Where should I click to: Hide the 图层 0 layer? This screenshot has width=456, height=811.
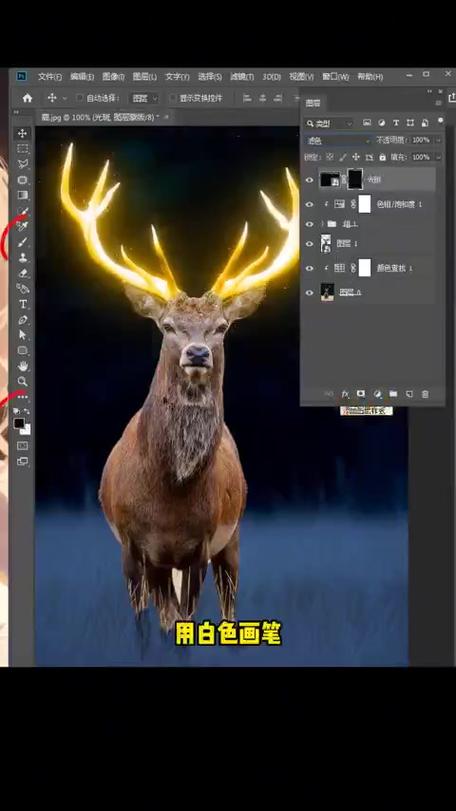tap(309, 292)
